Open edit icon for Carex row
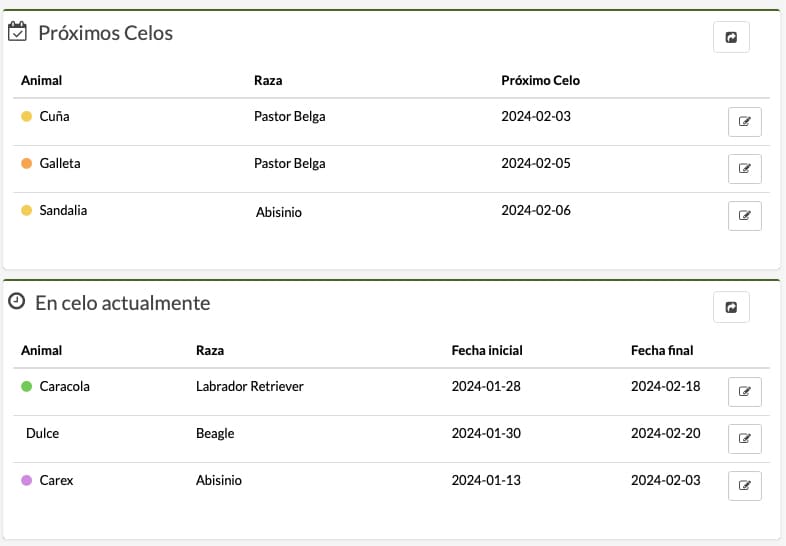 pos(744,486)
